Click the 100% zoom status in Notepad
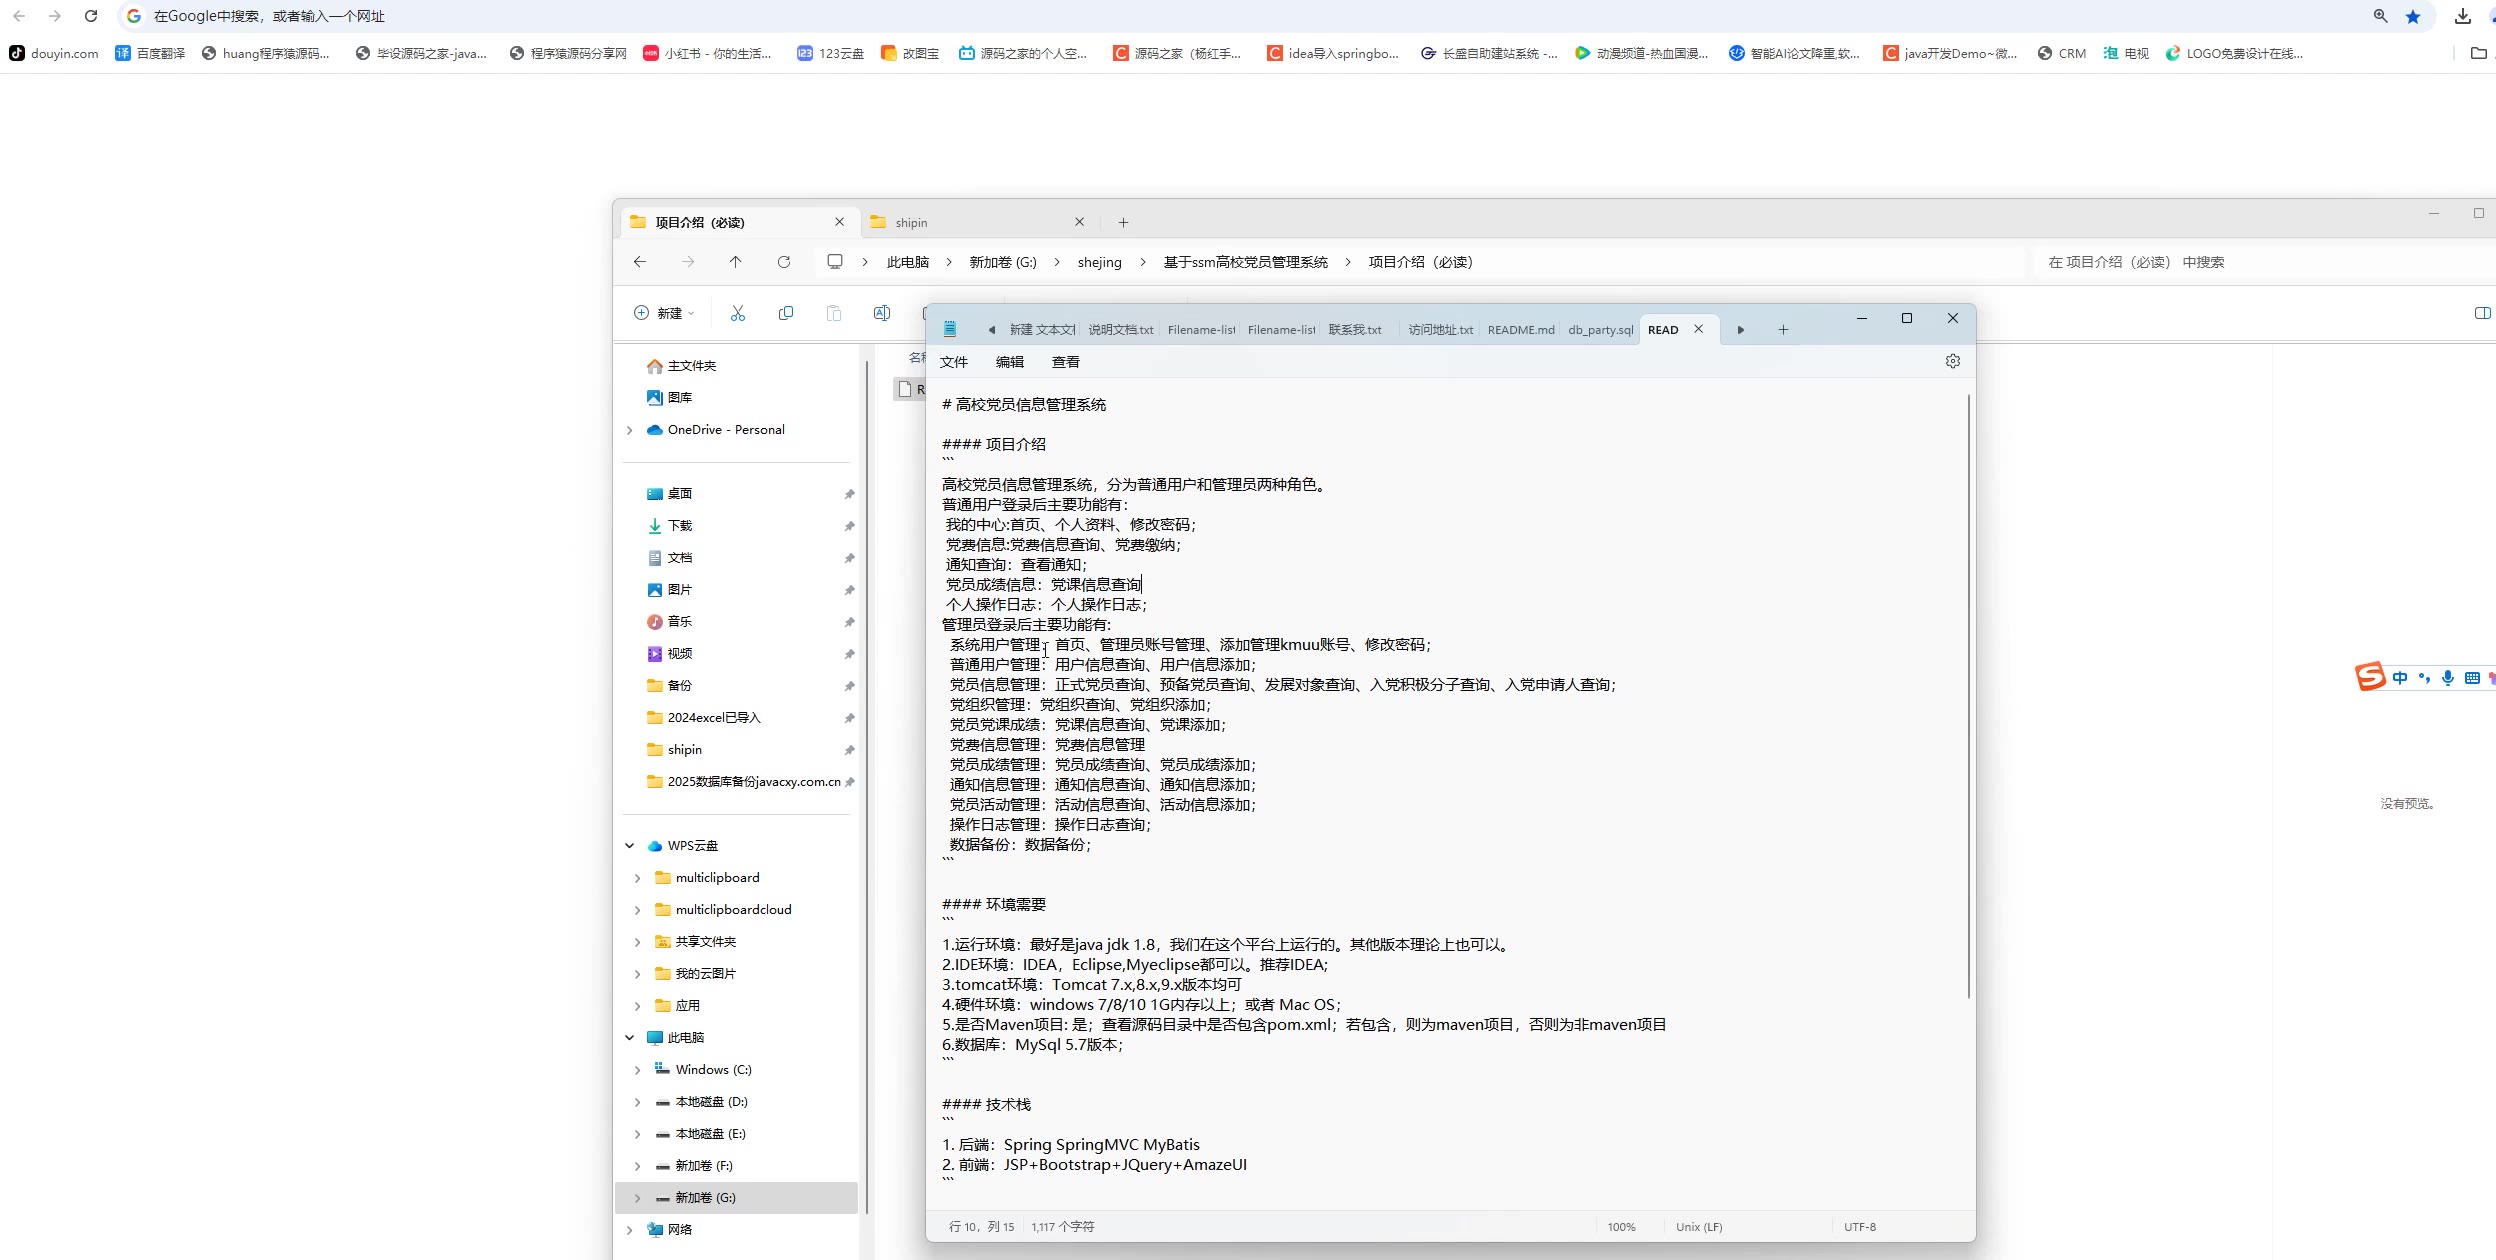This screenshot has width=2496, height=1260. coord(1621,1227)
